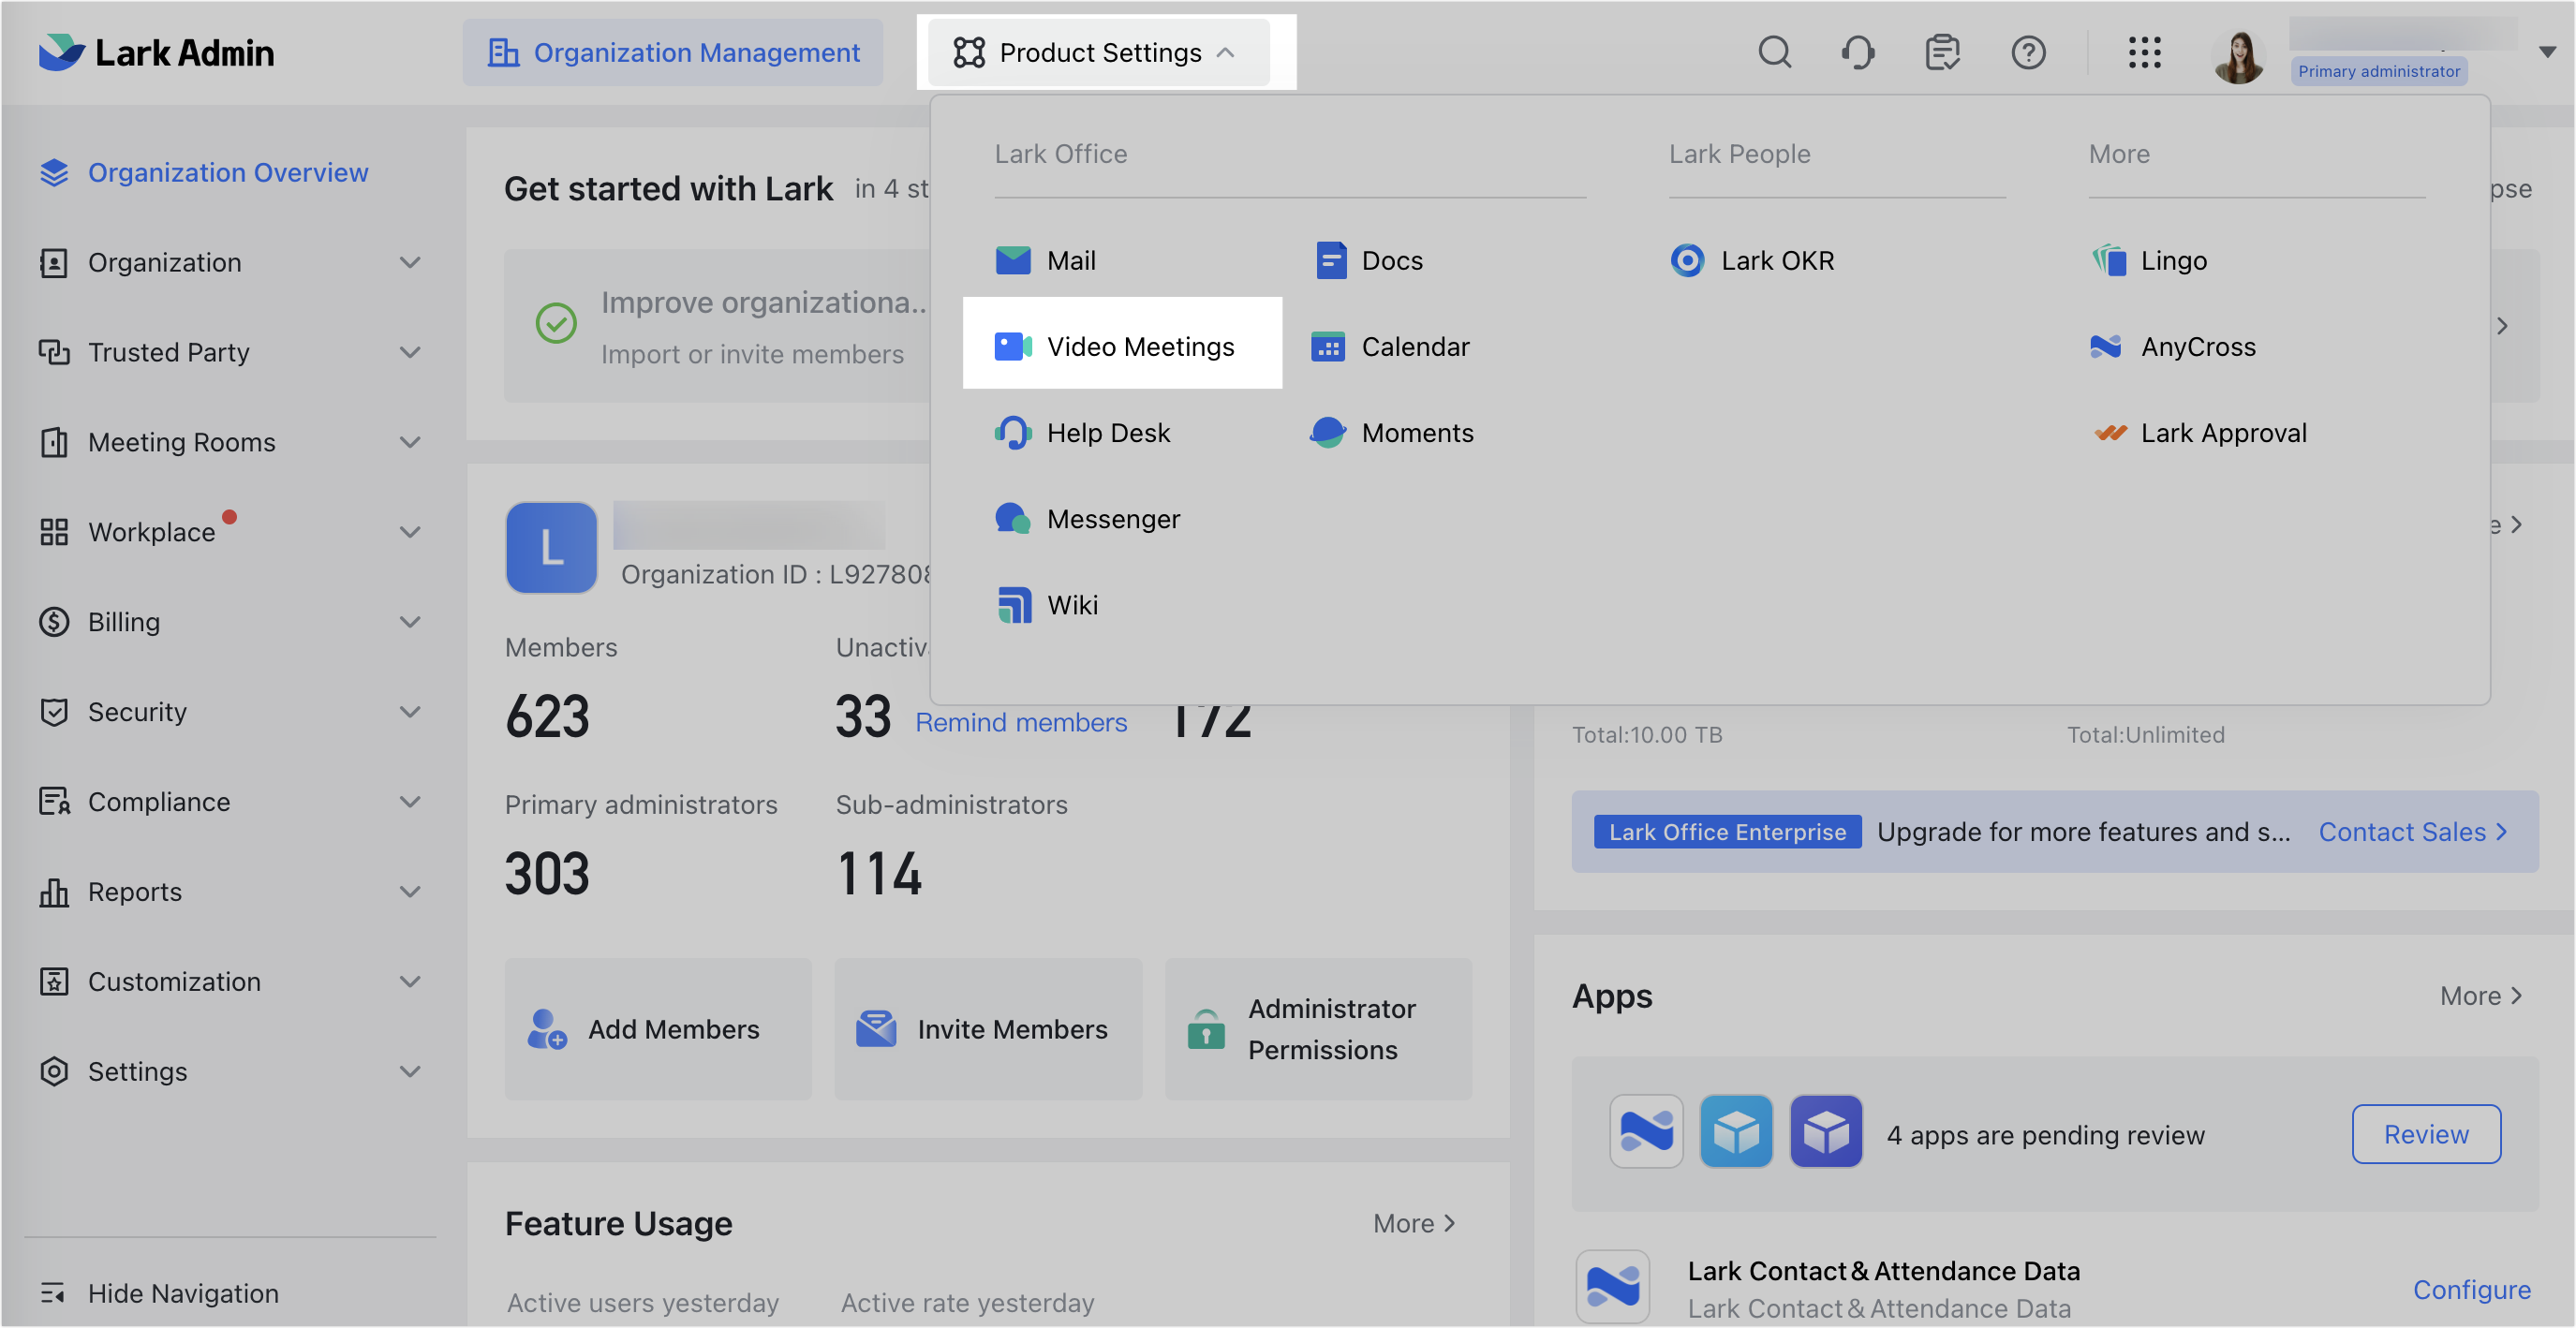Go to Organization Overview

click(x=204, y=172)
